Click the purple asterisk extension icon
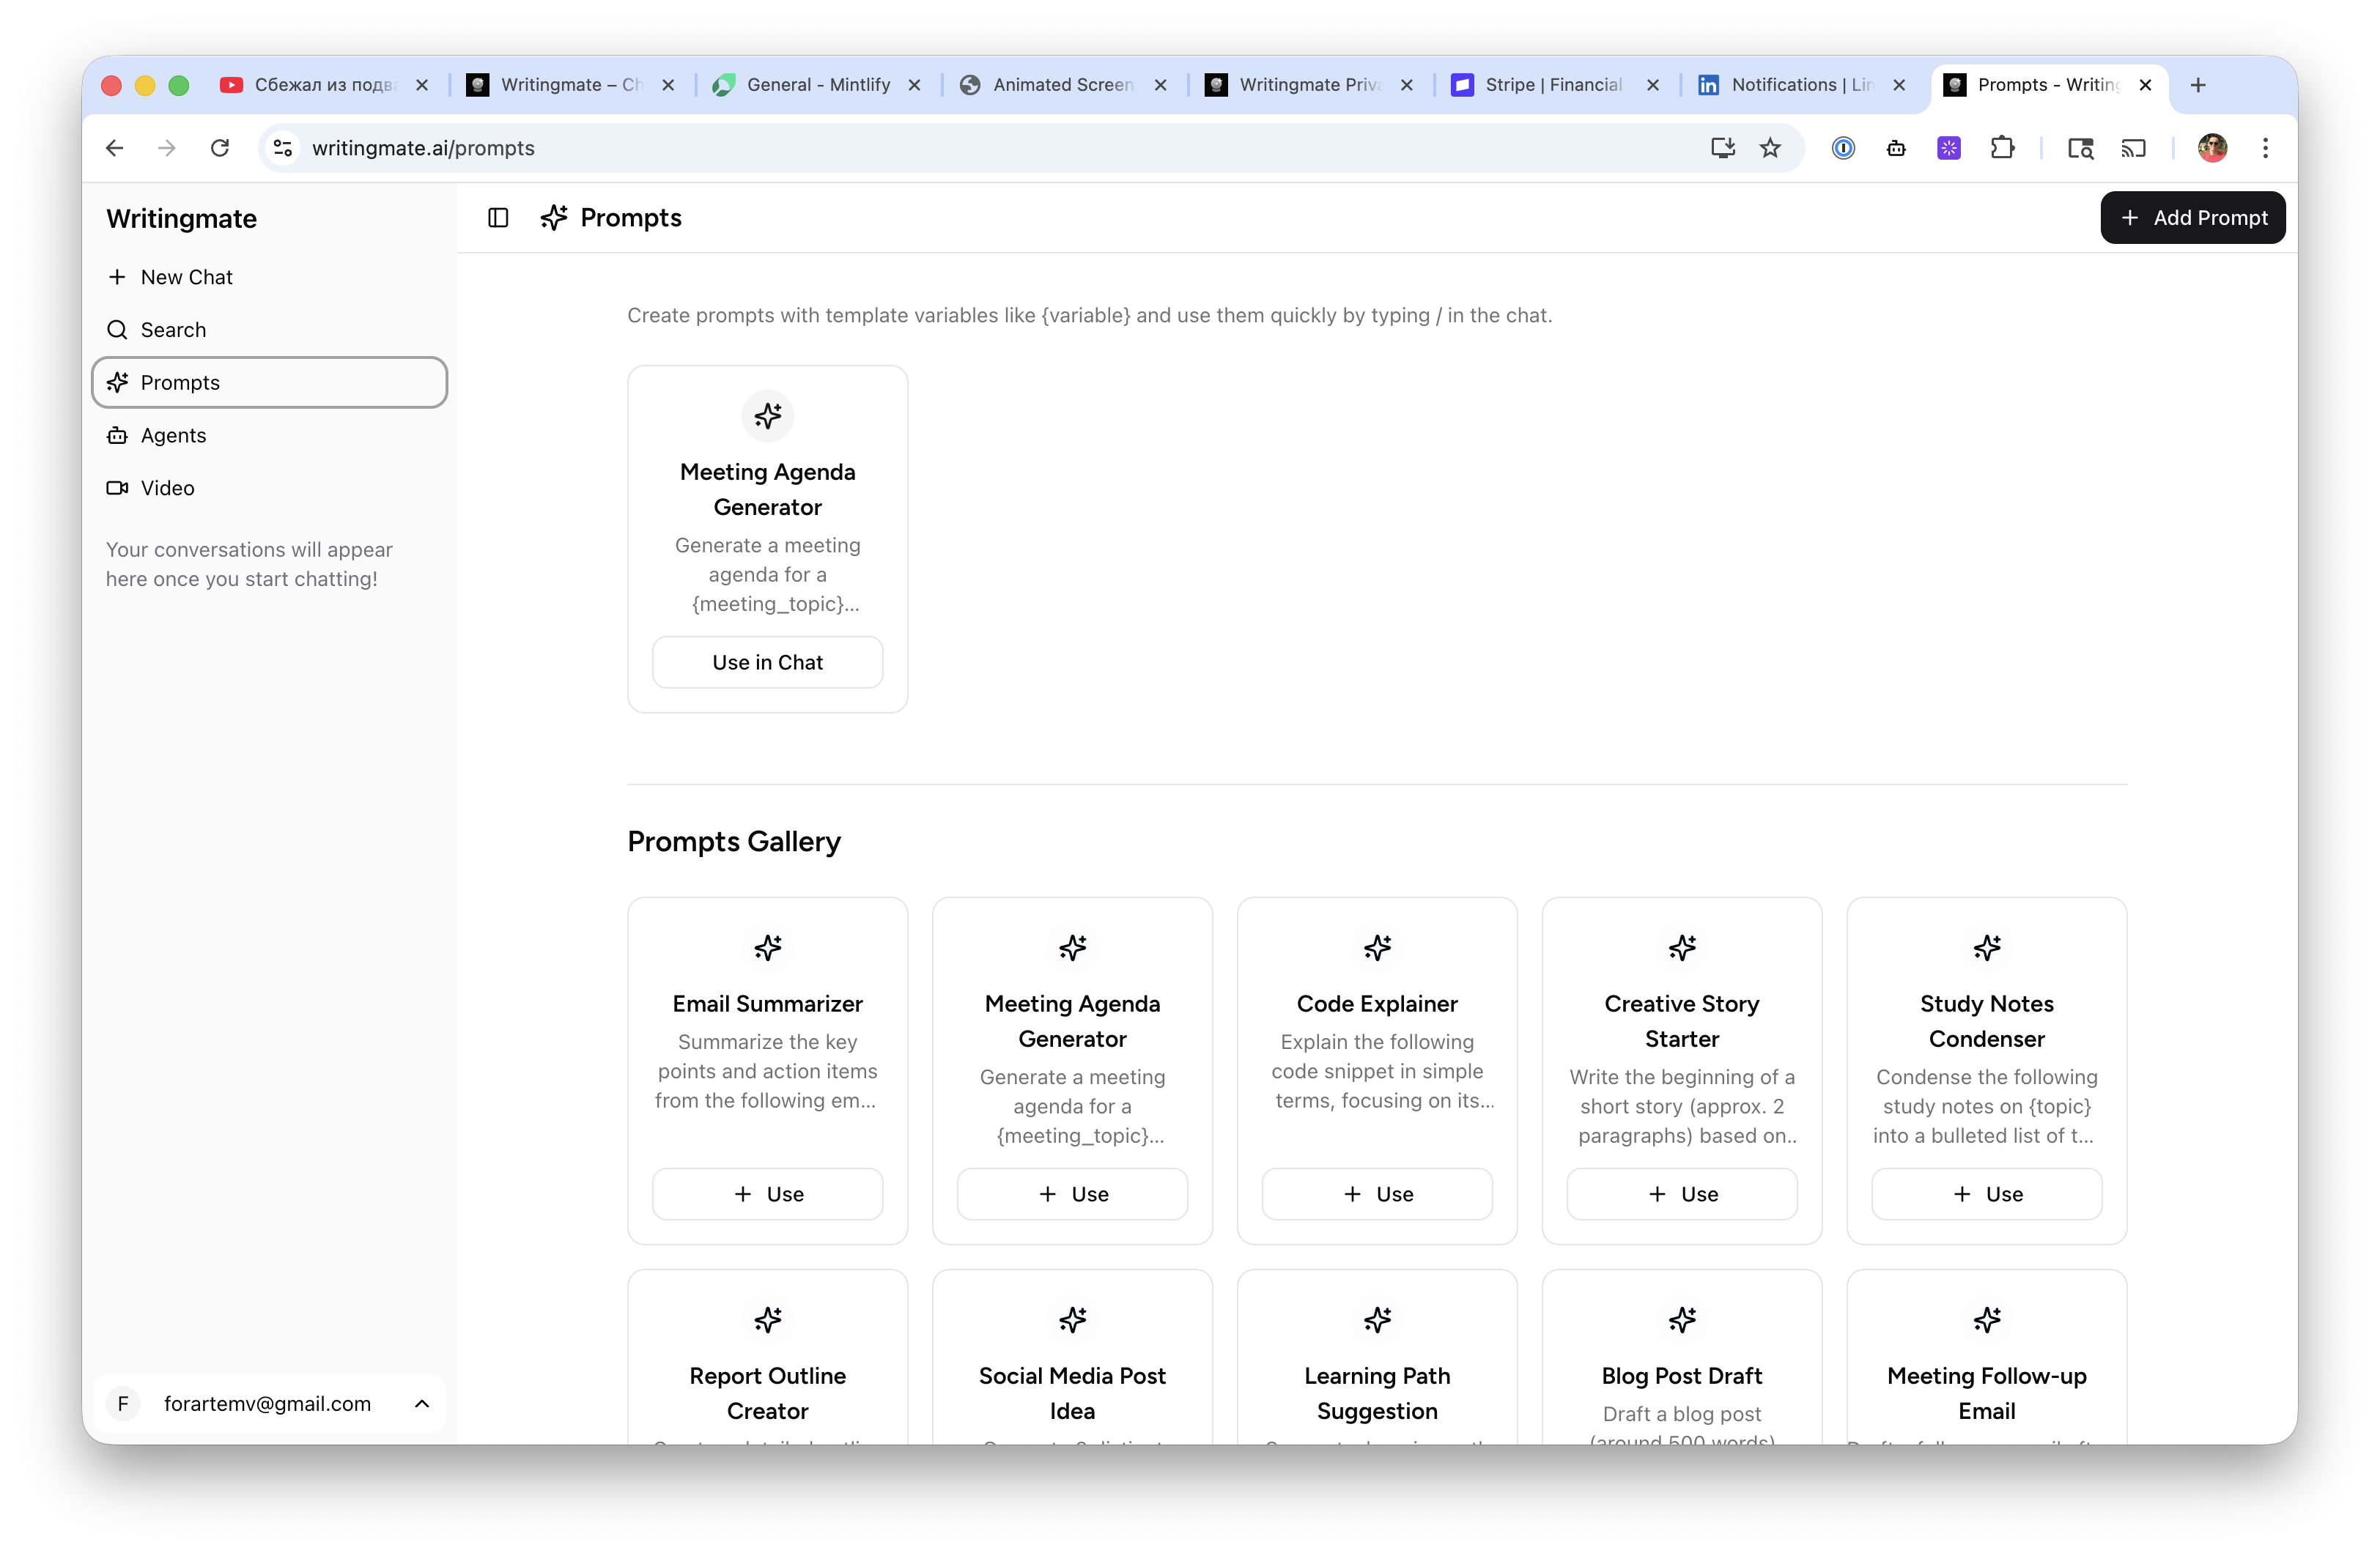Screen dimensions: 2380x1553 1949,148
